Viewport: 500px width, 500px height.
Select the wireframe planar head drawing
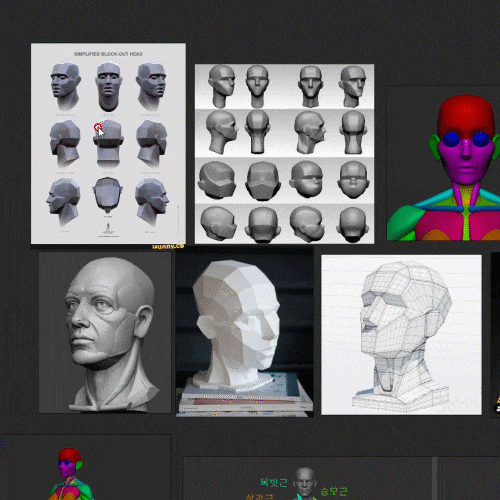tap(401, 335)
